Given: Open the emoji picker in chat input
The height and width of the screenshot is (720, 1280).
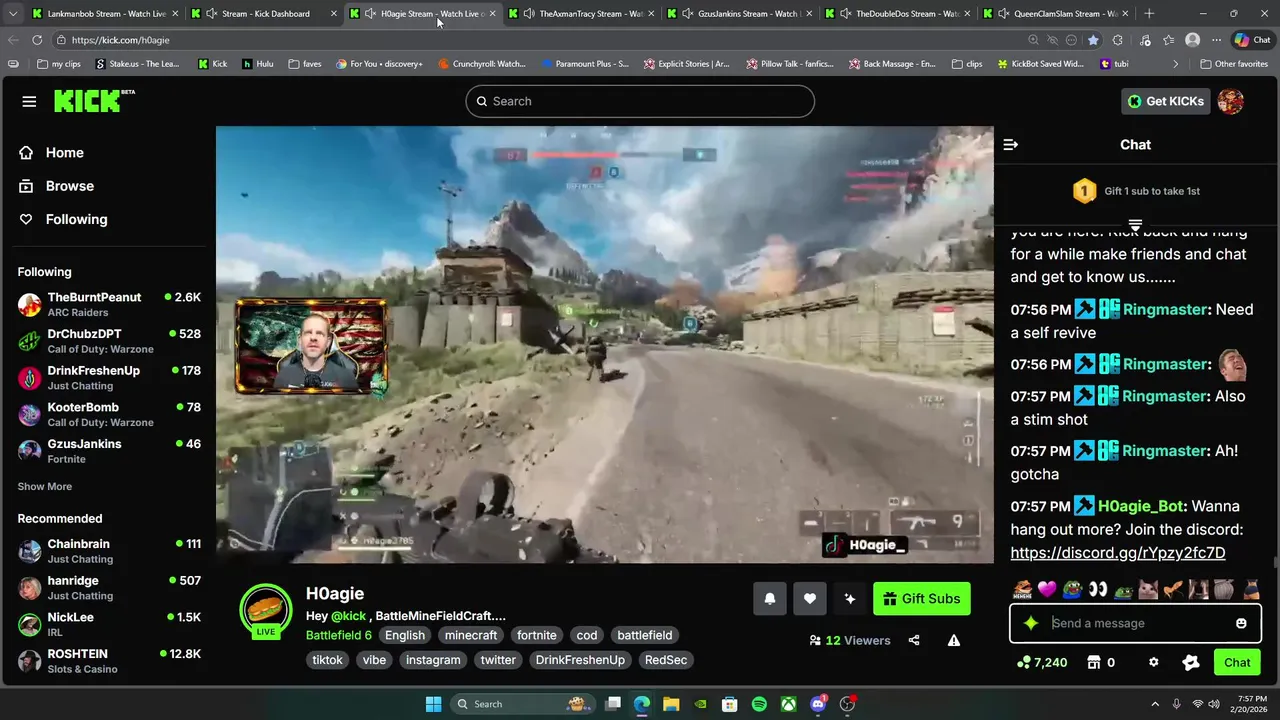Looking at the screenshot, I should tap(1241, 623).
